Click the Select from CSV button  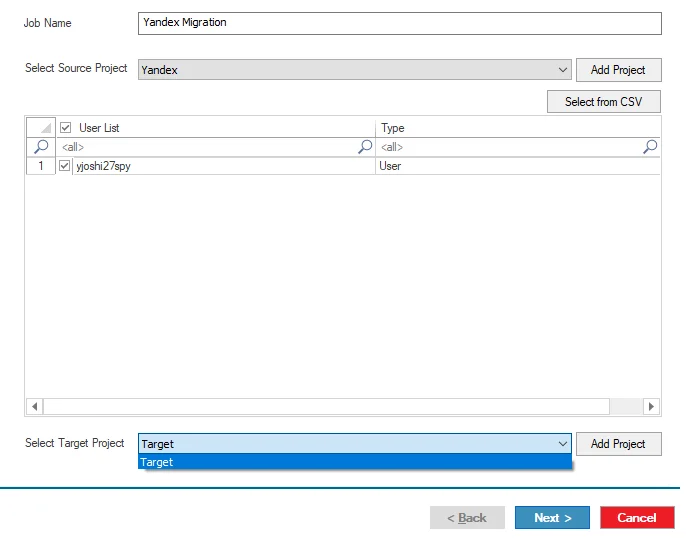coord(603,102)
